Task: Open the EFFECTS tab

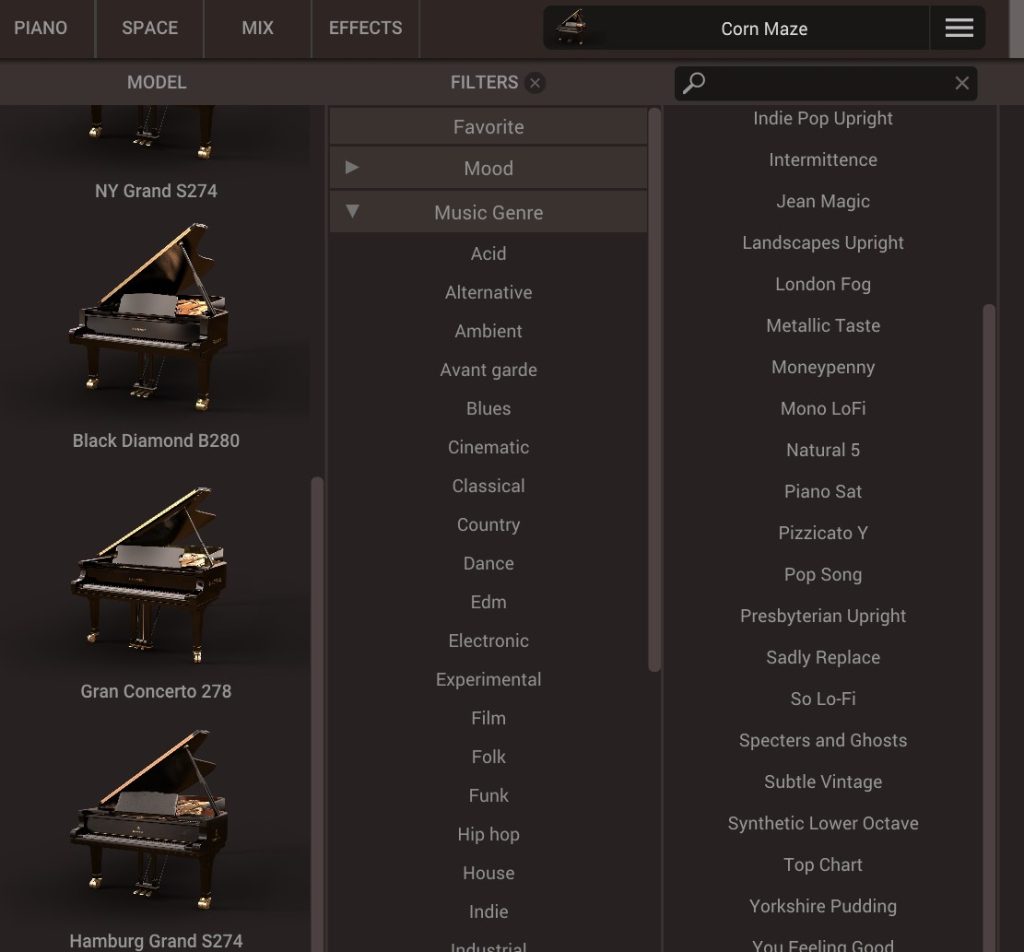Action: 365,28
